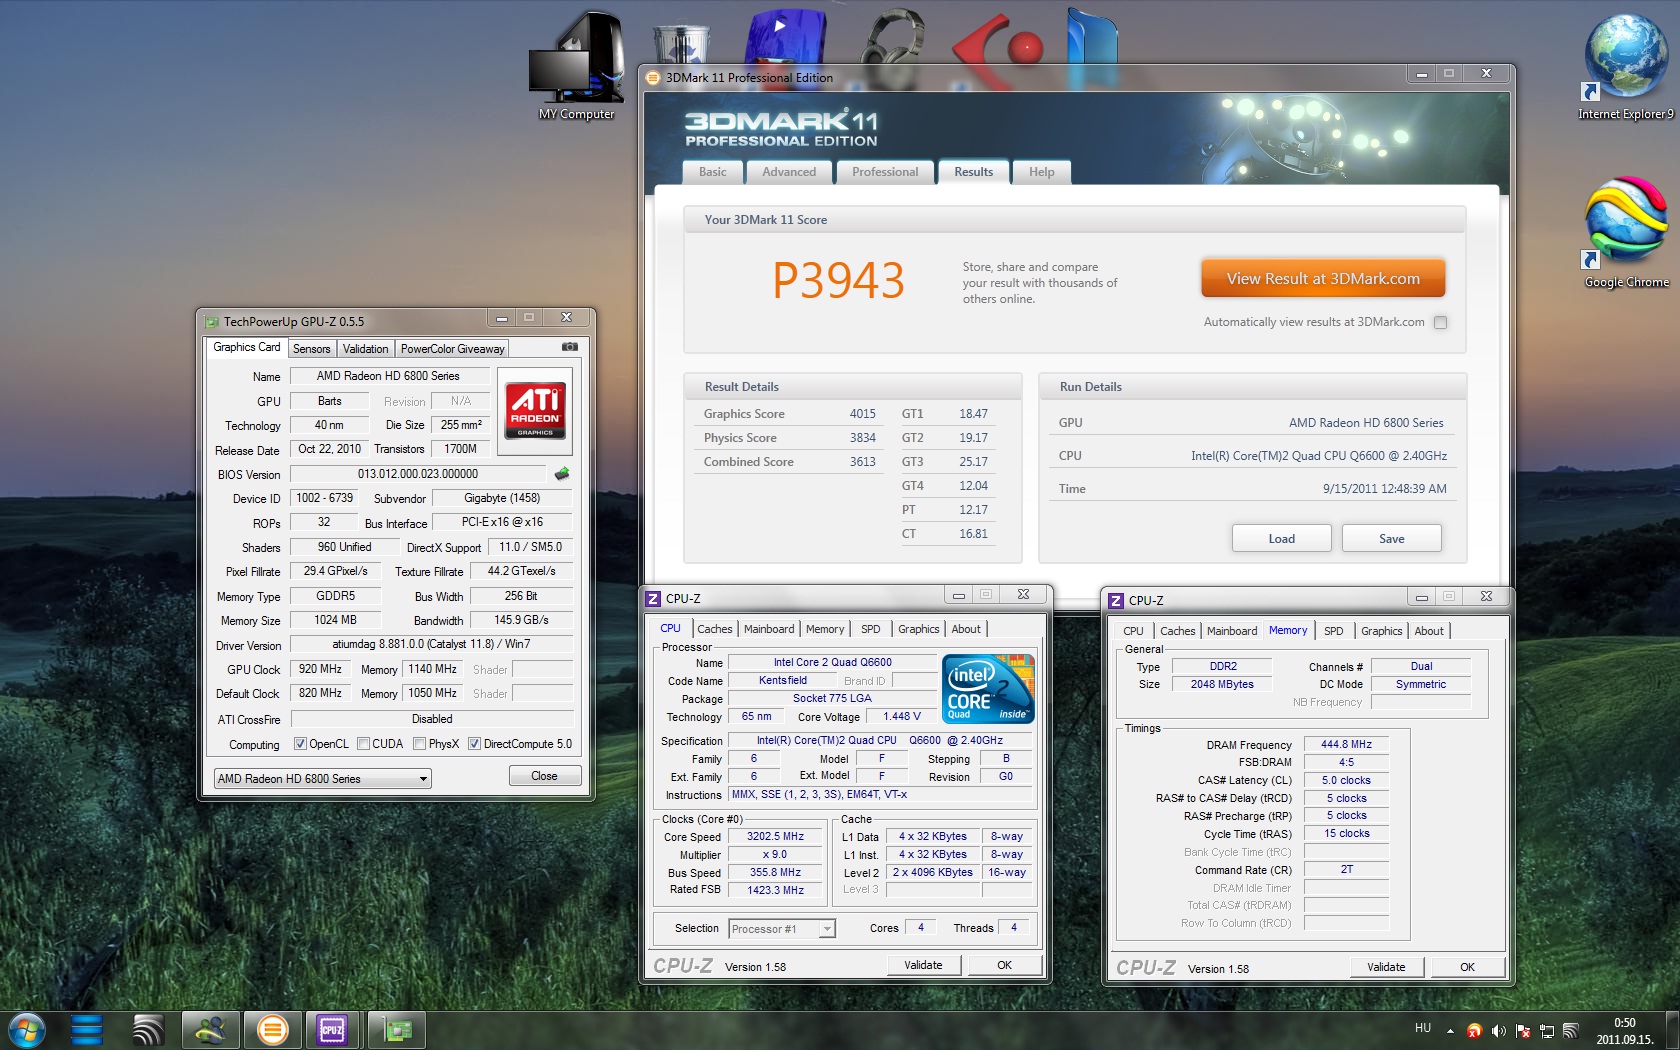Enable automatically view results at 3DMark.com

tap(1441, 322)
